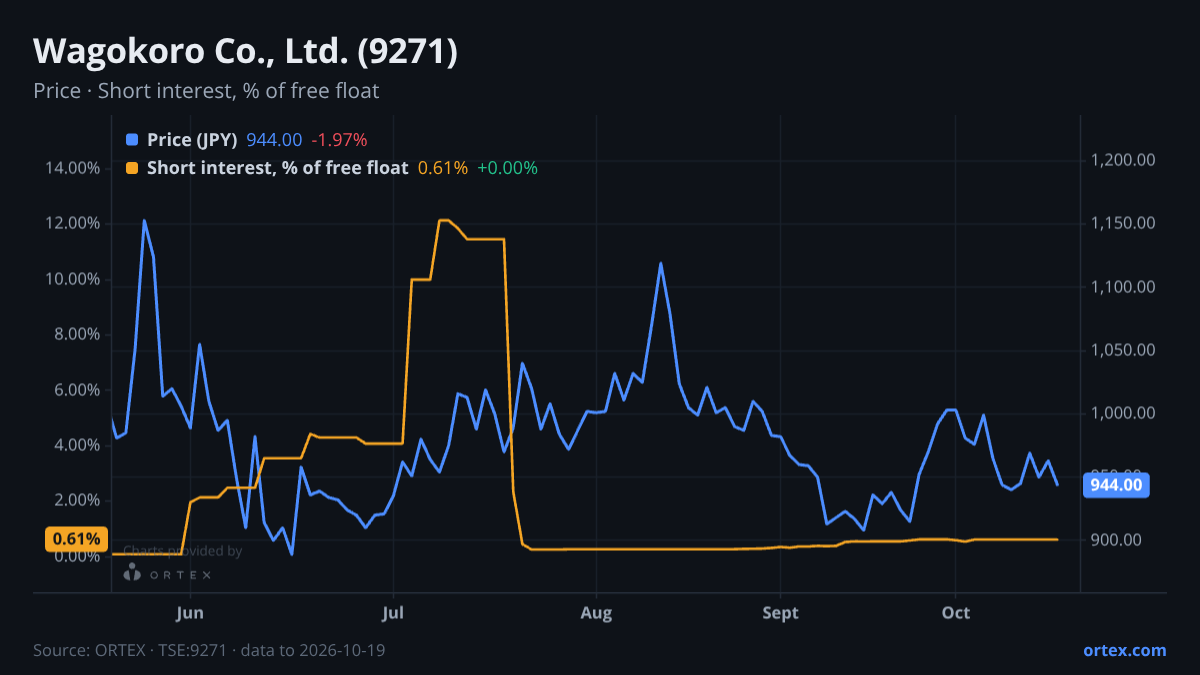Image resolution: width=1200 pixels, height=675 pixels.
Task: Click the orange Short interest legend swatch
Action: tap(132, 168)
